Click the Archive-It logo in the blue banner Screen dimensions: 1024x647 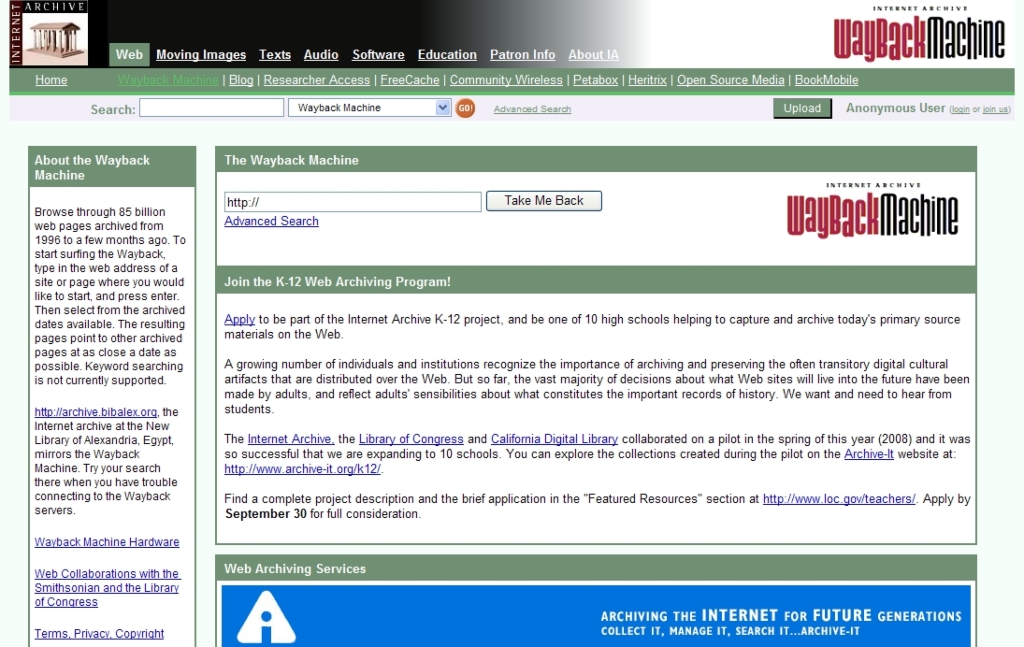click(x=266, y=617)
